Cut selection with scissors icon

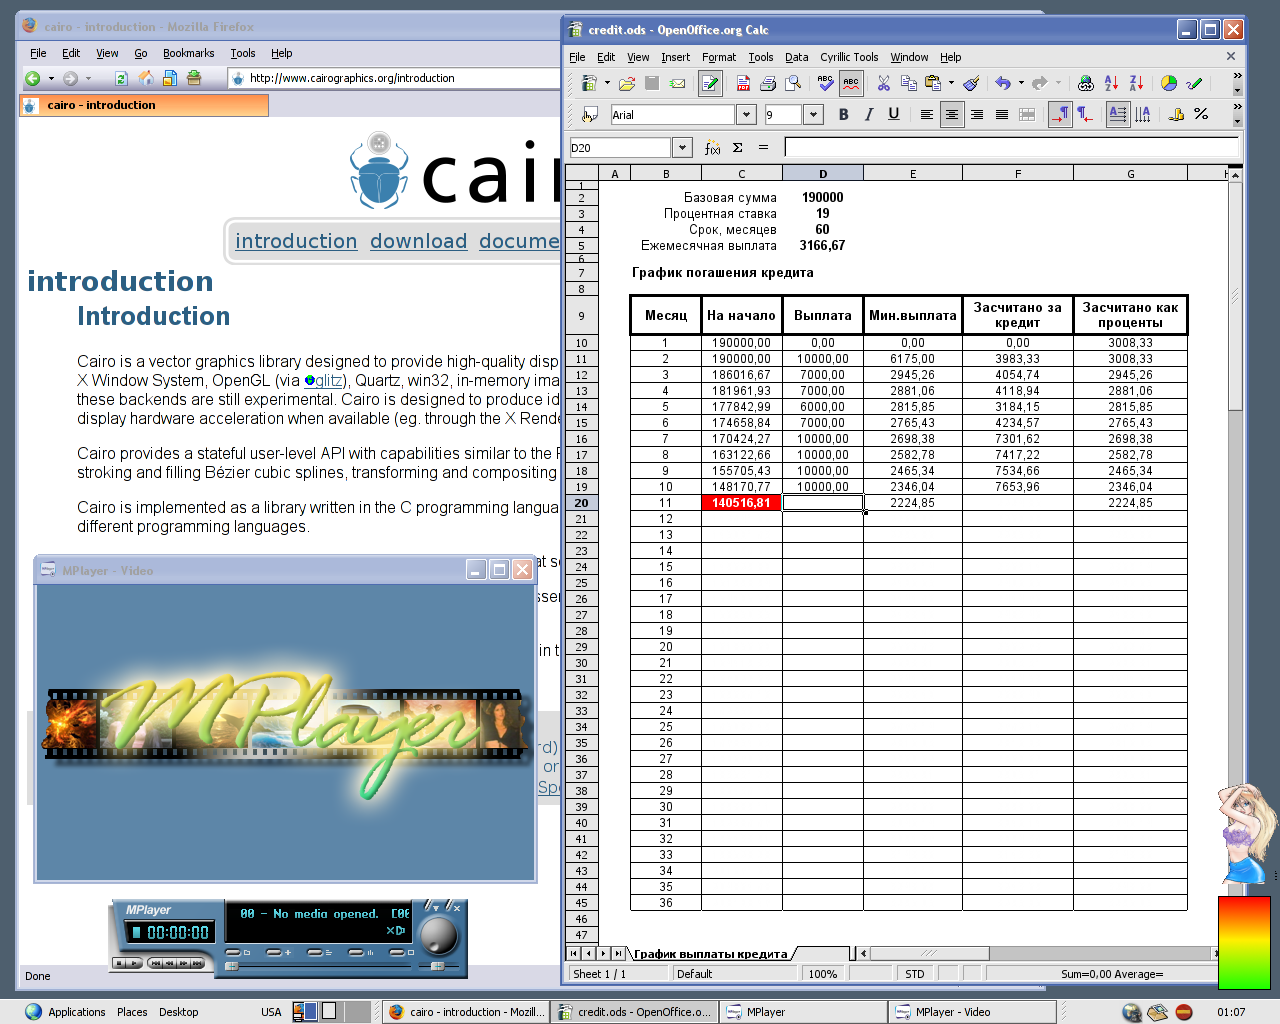(x=883, y=84)
